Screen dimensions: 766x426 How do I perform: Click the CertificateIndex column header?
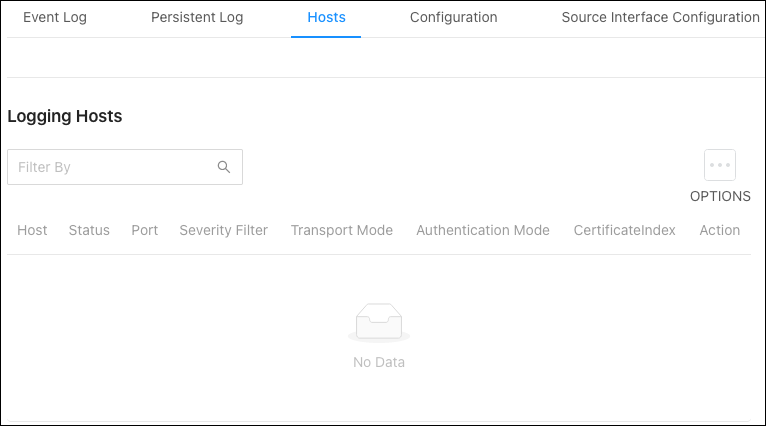coord(624,230)
